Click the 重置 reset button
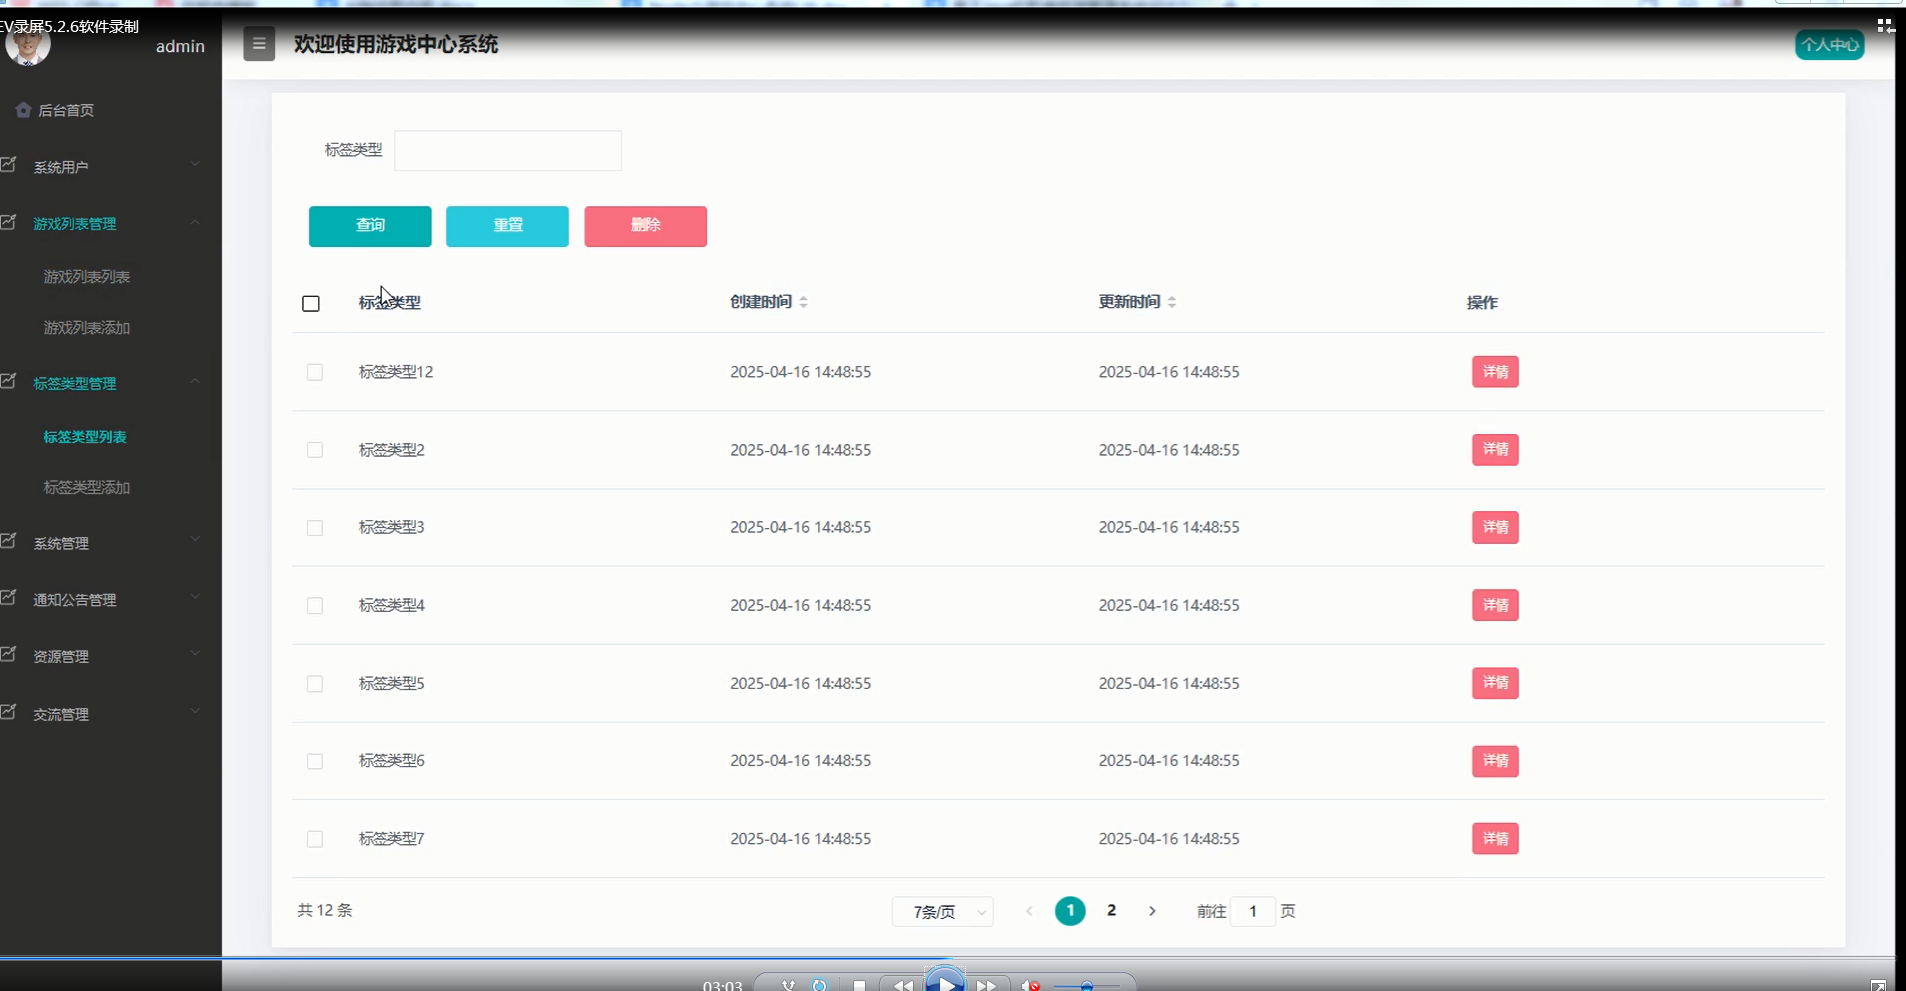This screenshot has height=991, width=1906. pos(507,226)
